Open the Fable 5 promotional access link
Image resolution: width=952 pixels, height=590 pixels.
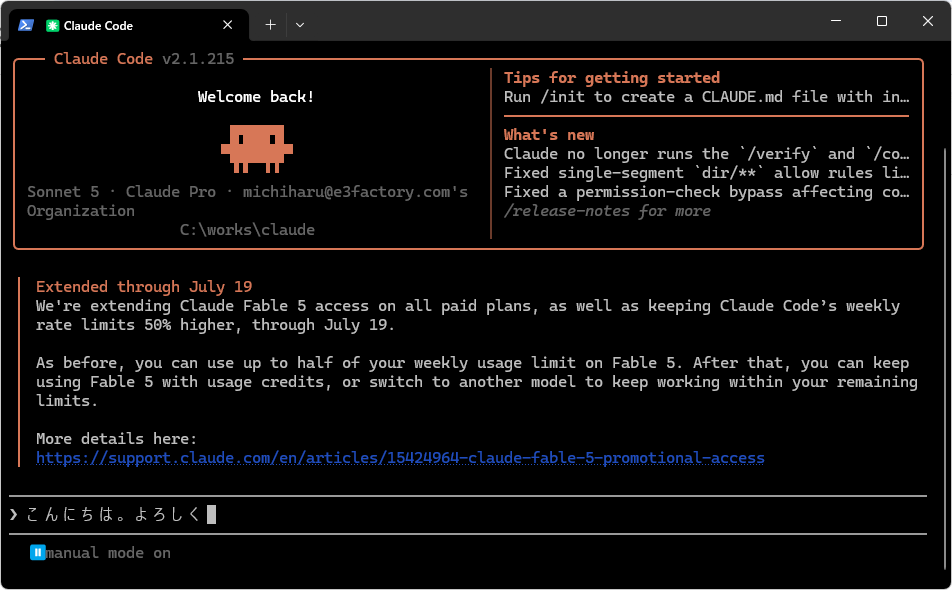click(400, 458)
